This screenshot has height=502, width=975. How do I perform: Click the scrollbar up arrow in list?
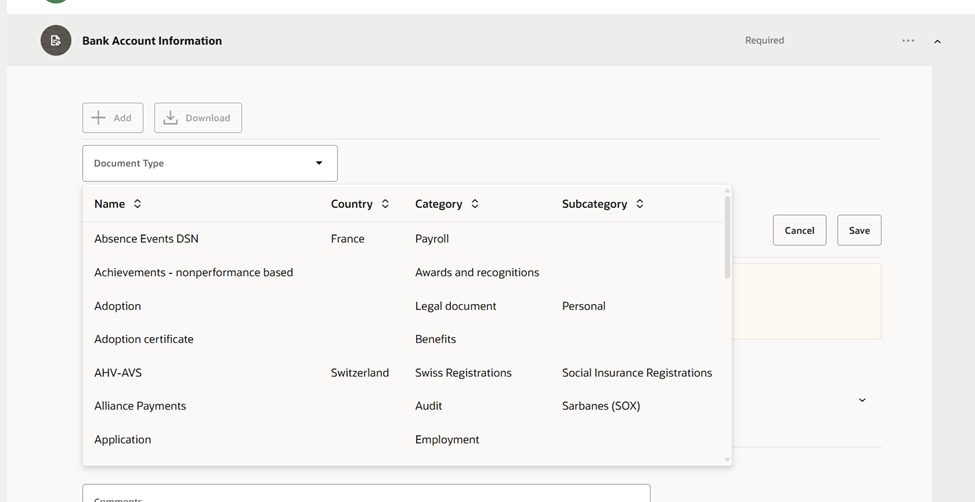click(728, 190)
